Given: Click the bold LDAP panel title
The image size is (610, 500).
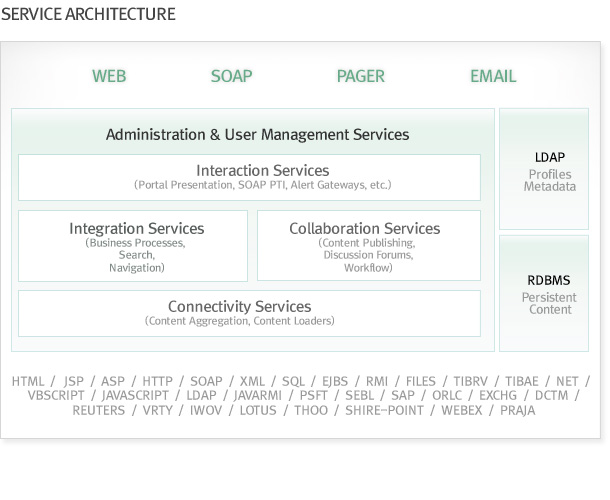Looking at the screenshot, I should point(550,157).
